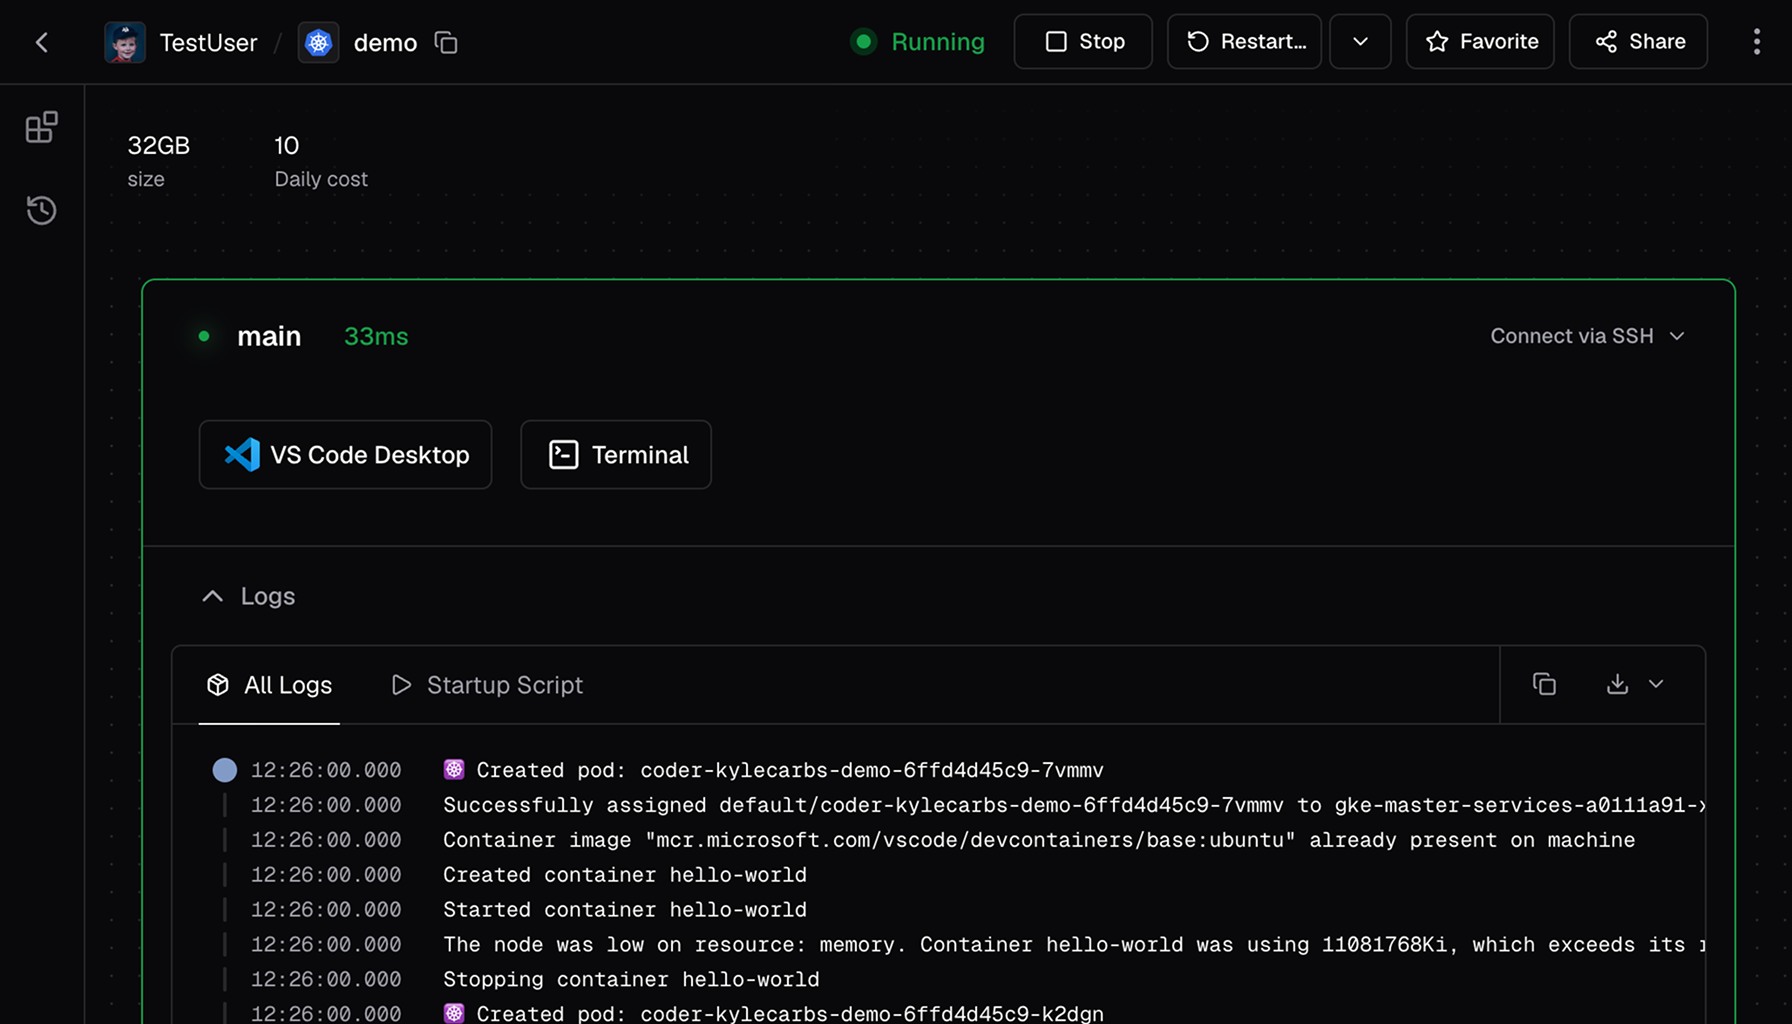Open the more options kebab menu
Screen dimensions: 1792x1024
click(1756, 41)
